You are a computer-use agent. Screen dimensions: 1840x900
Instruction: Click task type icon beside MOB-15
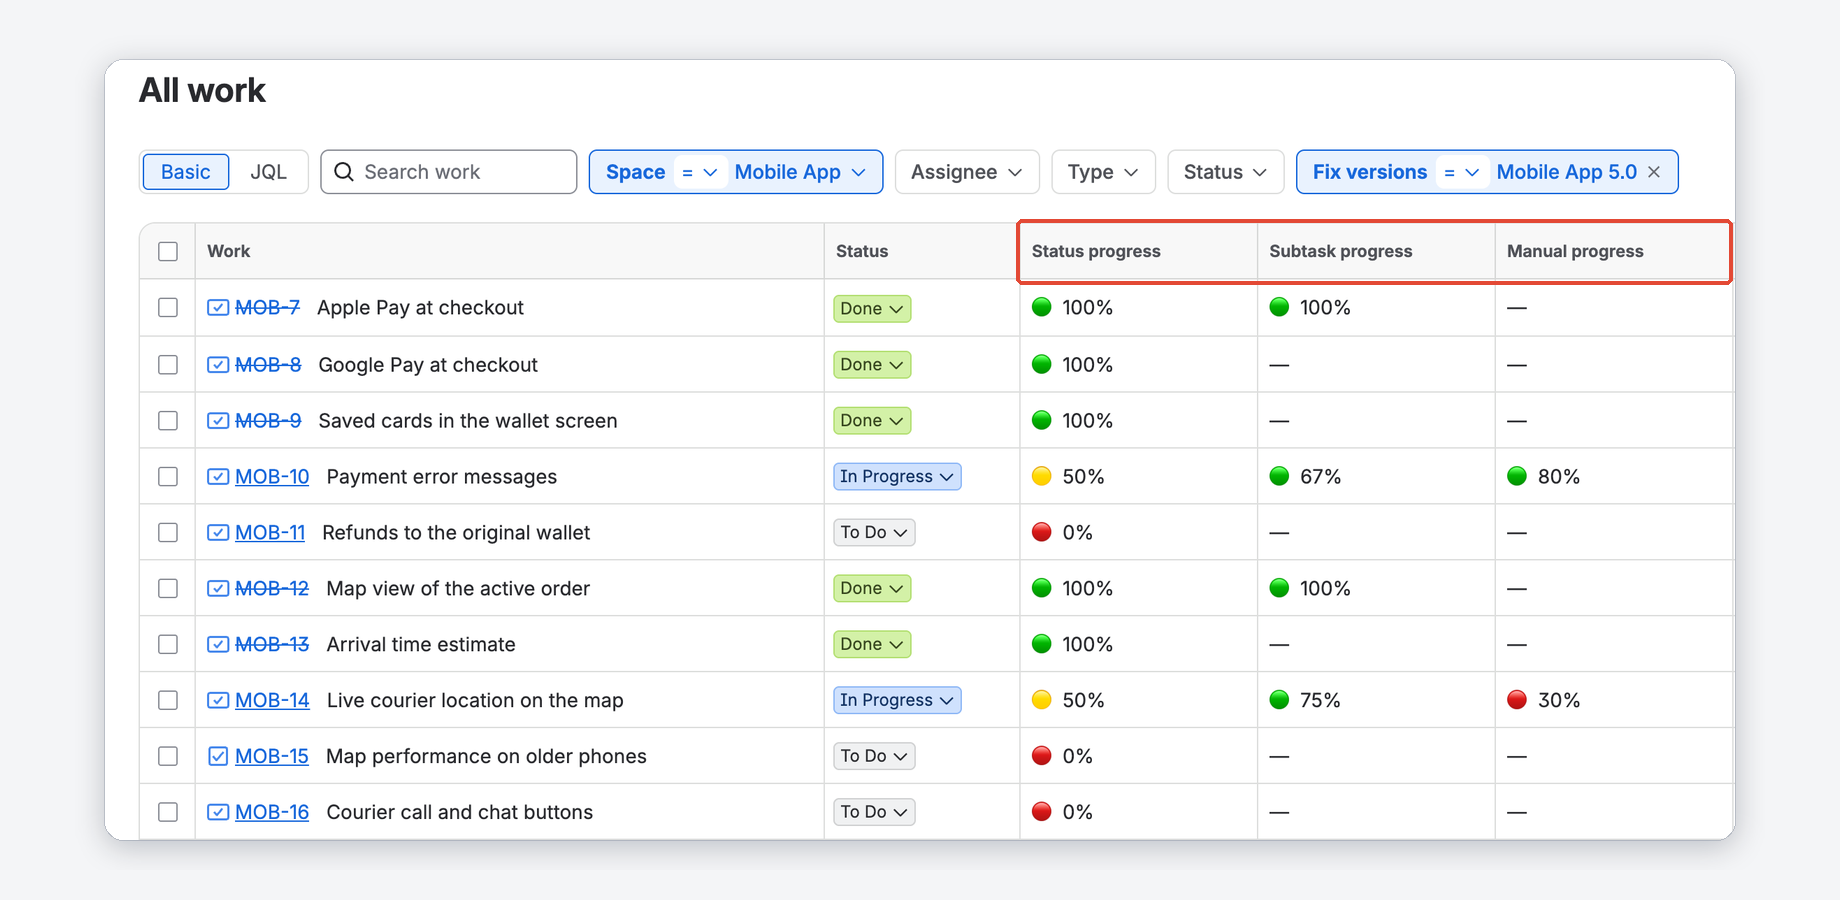click(x=218, y=756)
